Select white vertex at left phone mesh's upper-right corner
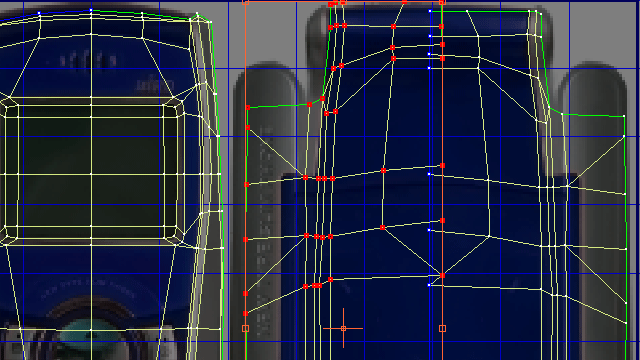640x360 pixels. click(x=197, y=14)
